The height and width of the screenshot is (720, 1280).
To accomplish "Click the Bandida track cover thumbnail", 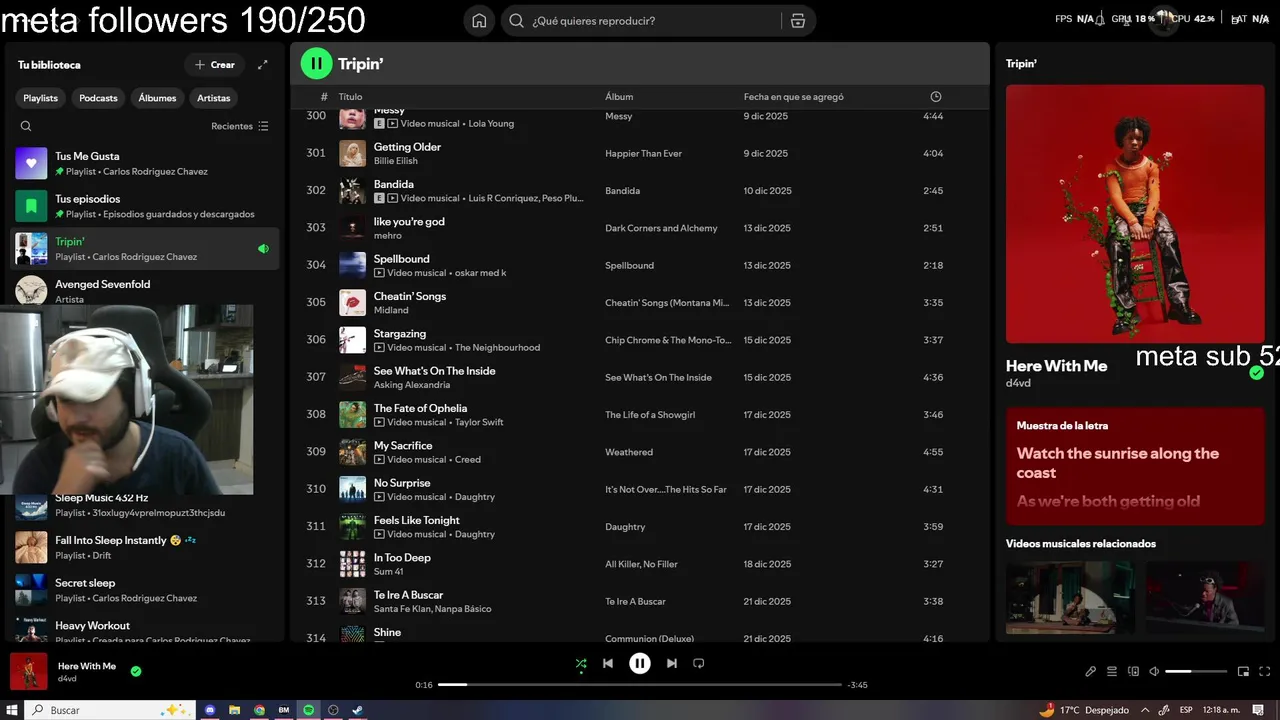I will 352,191.
